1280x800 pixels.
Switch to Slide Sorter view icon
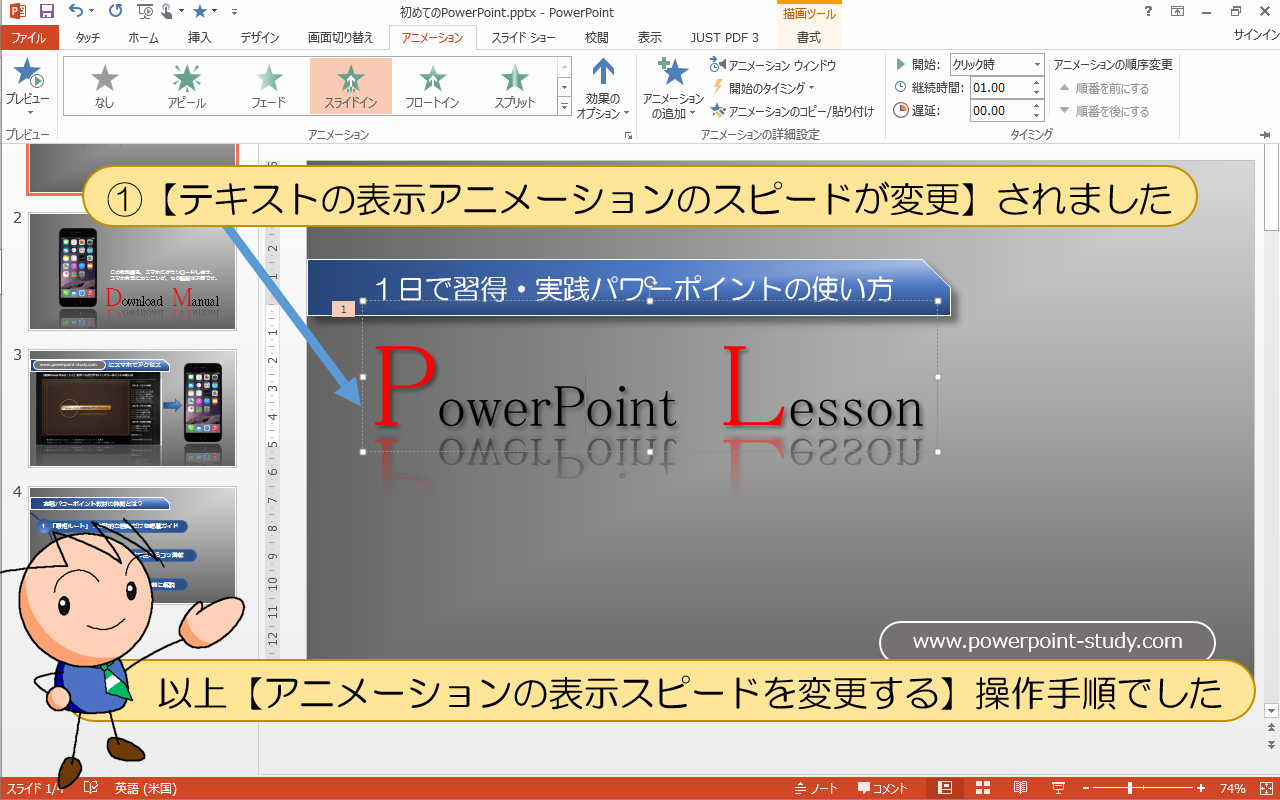(x=983, y=788)
